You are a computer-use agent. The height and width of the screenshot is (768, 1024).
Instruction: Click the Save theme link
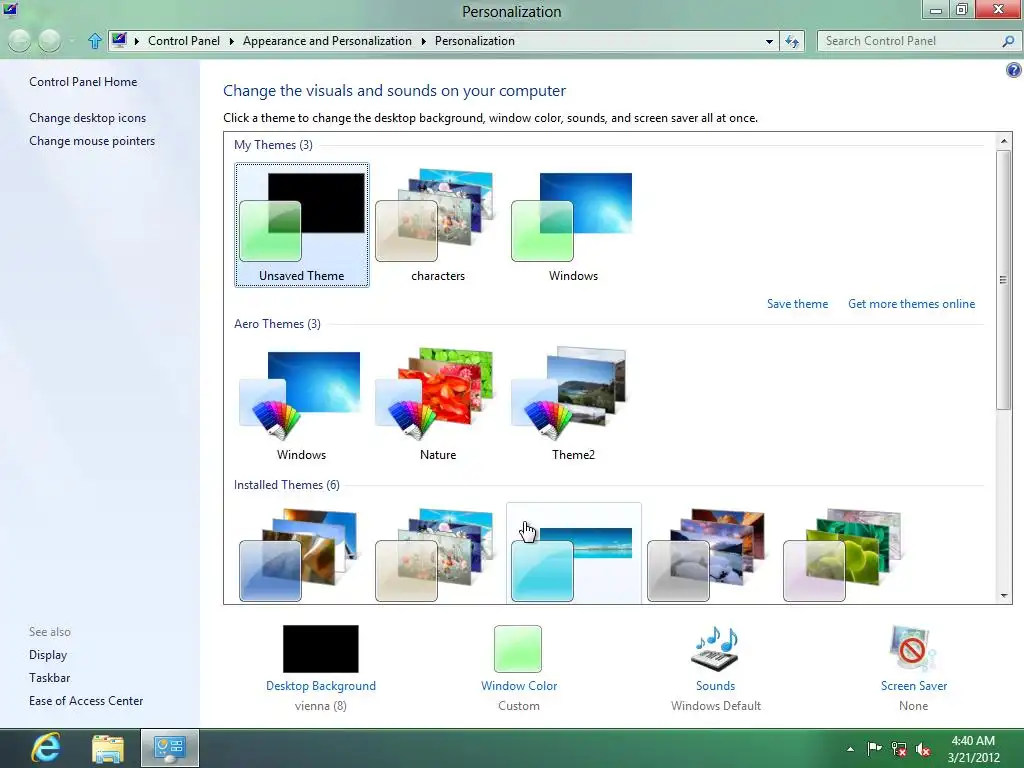click(797, 304)
